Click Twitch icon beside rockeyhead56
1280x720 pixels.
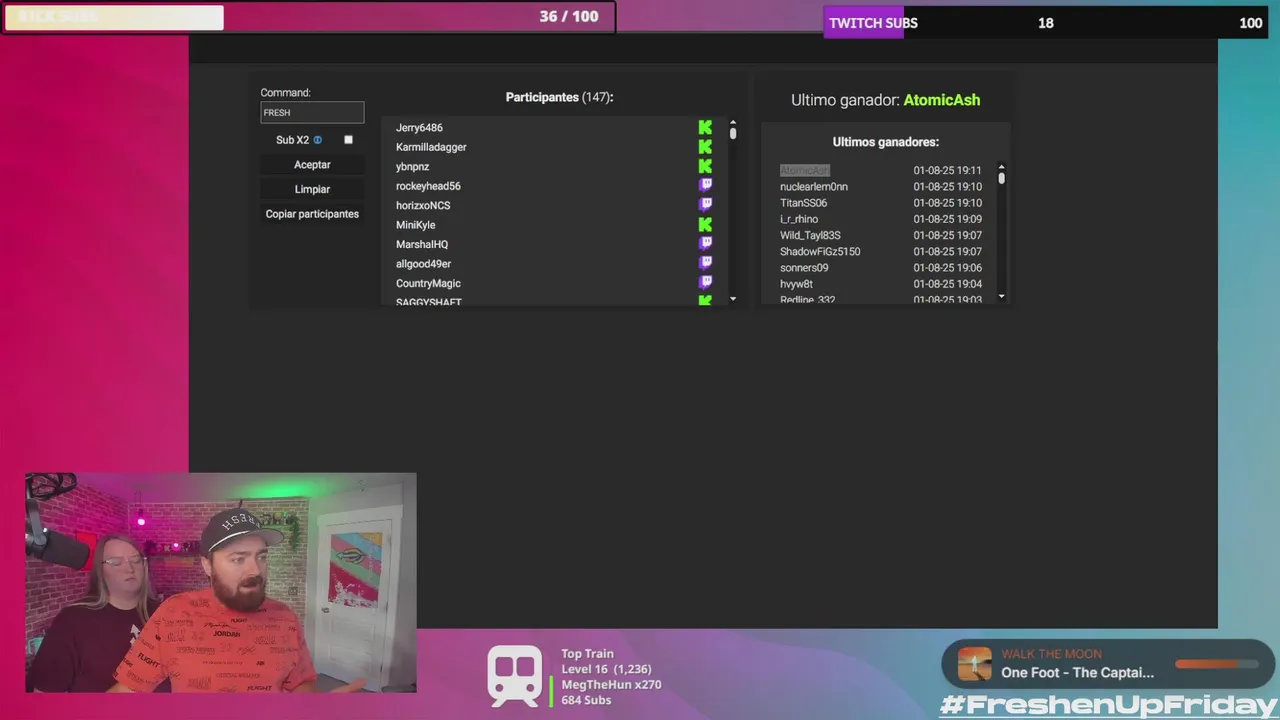(x=705, y=186)
